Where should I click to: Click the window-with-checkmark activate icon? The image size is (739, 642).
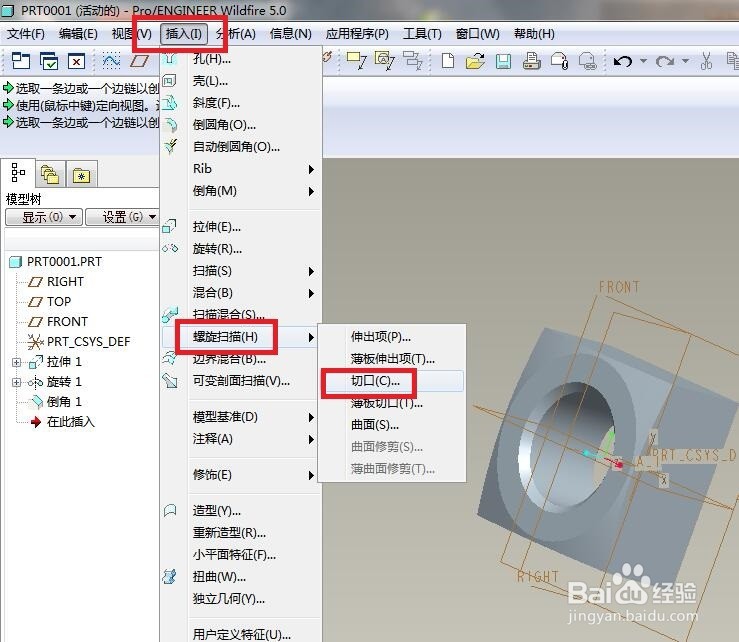[x=49, y=61]
